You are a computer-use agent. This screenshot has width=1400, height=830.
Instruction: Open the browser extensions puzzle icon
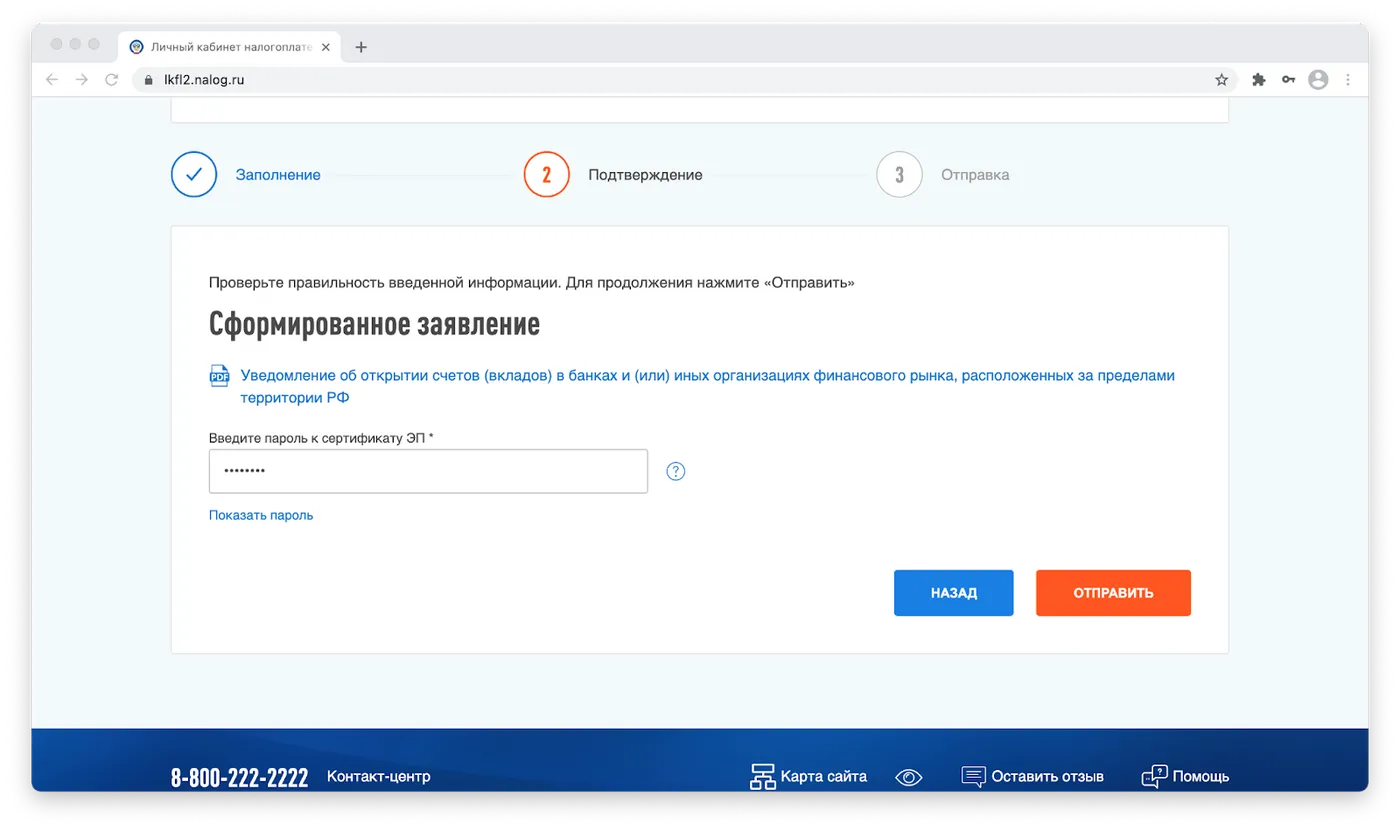click(1259, 80)
